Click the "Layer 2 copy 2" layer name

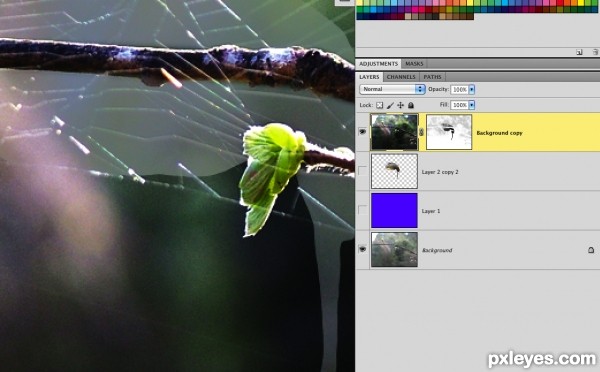pyautogui.click(x=440, y=172)
